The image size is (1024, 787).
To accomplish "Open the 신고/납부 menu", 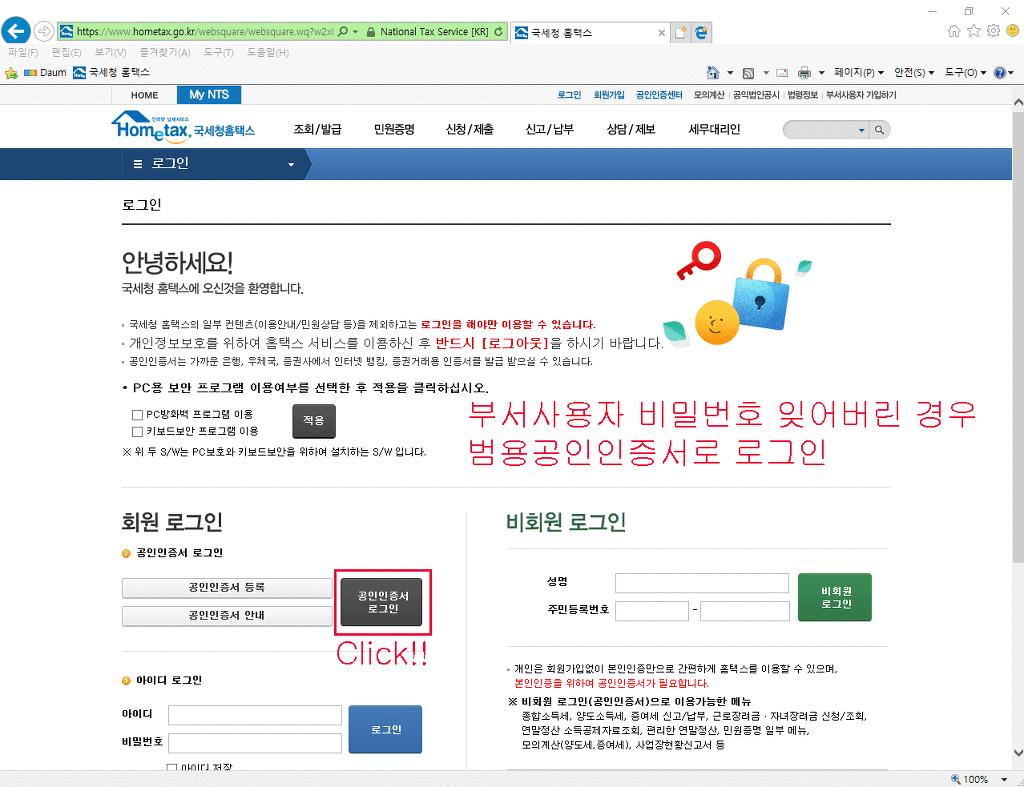I will click(x=549, y=129).
